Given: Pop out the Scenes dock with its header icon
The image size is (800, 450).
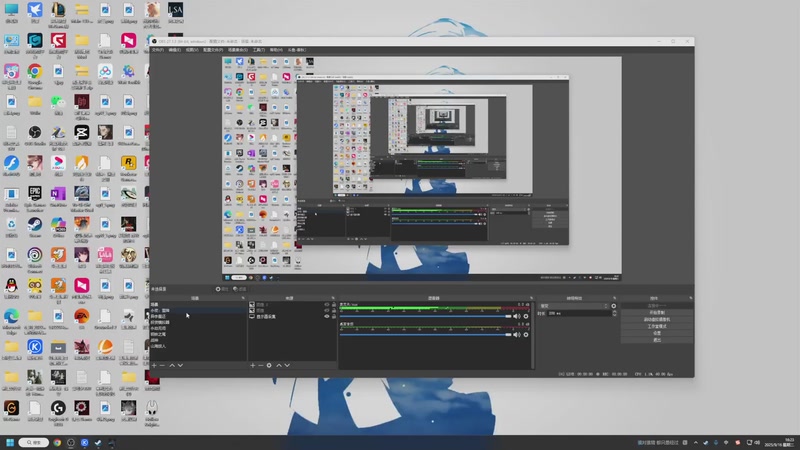Looking at the screenshot, I should 243,298.
